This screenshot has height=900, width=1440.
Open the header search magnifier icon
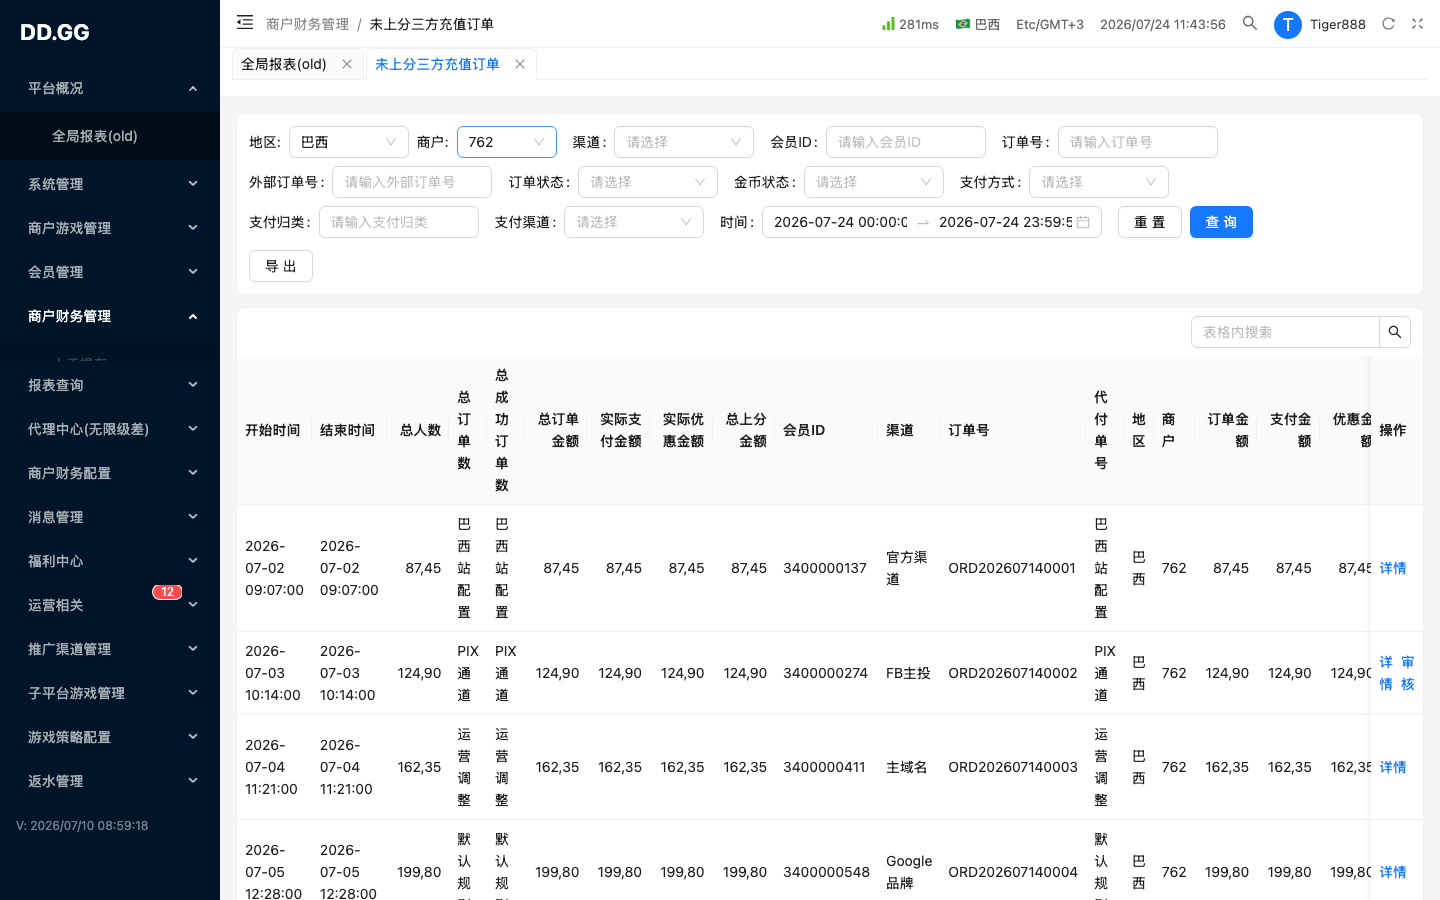pyautogui.click(x=1250, y=23)
